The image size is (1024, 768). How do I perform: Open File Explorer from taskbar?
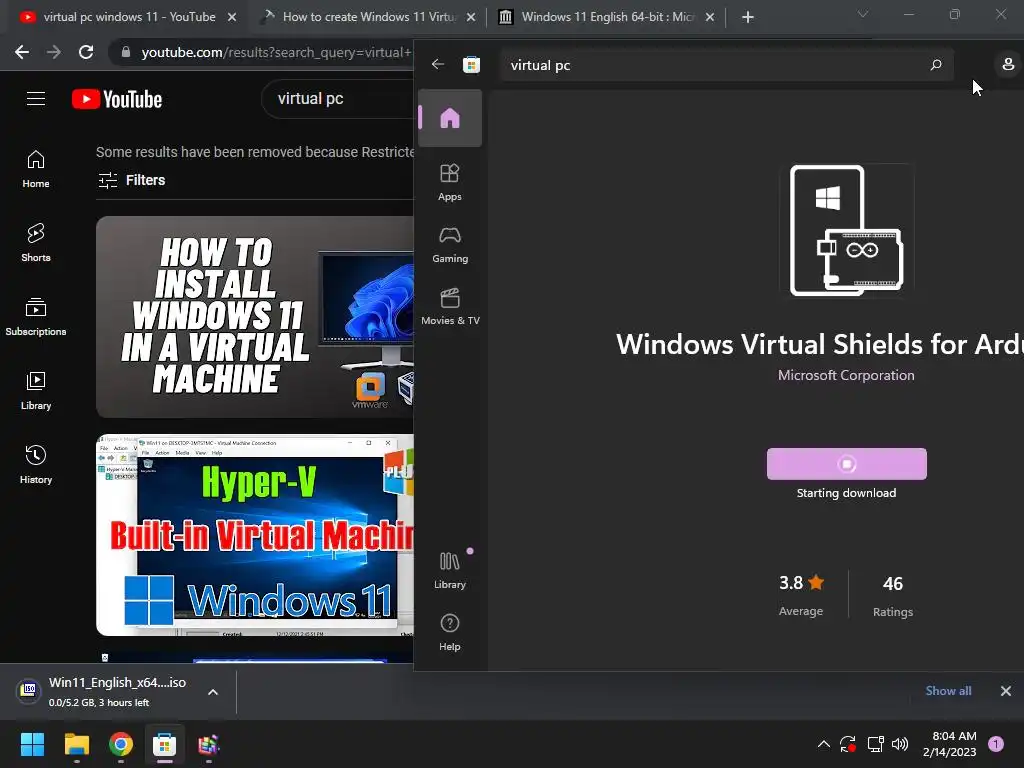[76, 744]
